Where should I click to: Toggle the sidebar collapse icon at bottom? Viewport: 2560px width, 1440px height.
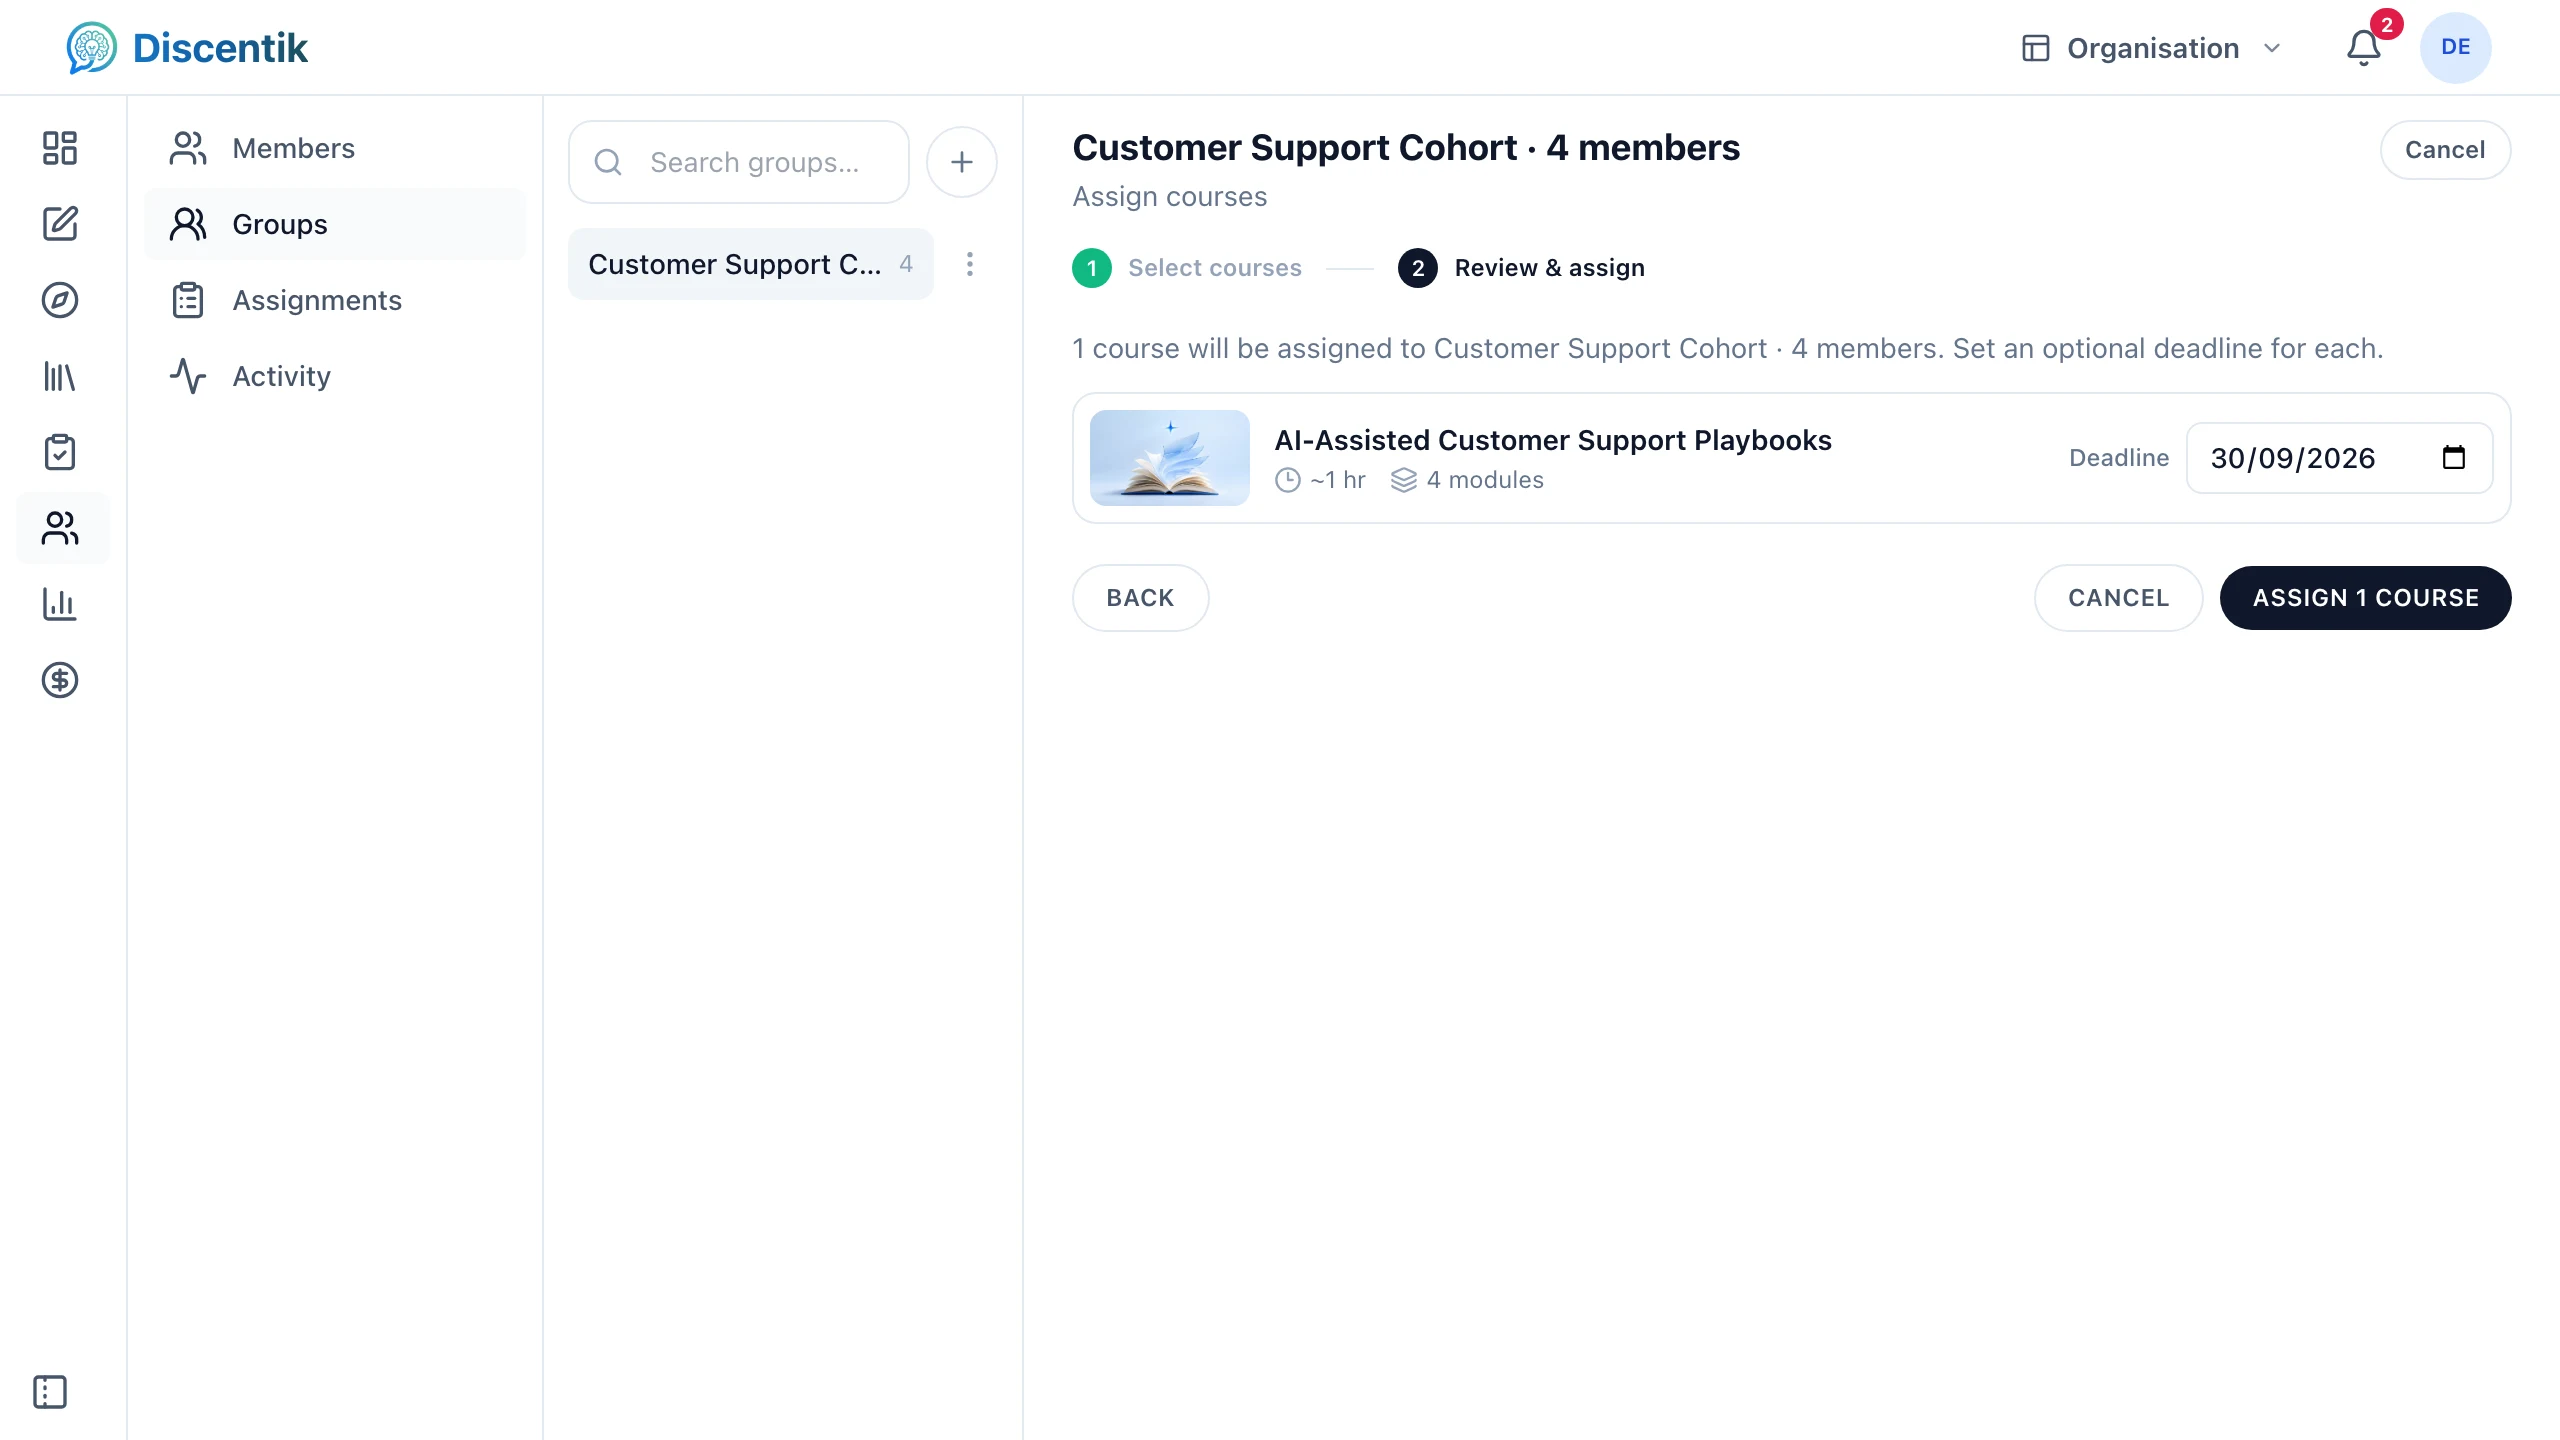tap(50, 1392)
